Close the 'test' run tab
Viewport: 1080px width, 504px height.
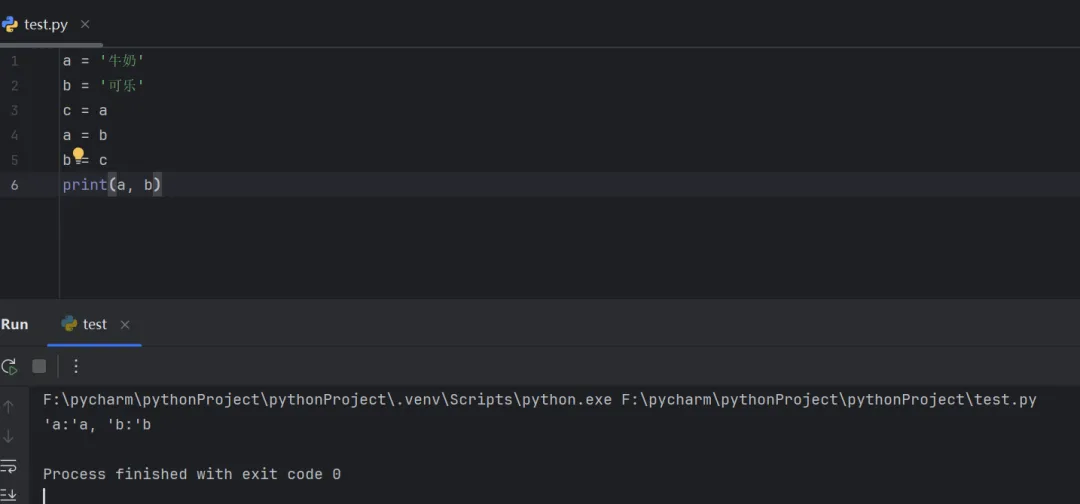[125, 325]
